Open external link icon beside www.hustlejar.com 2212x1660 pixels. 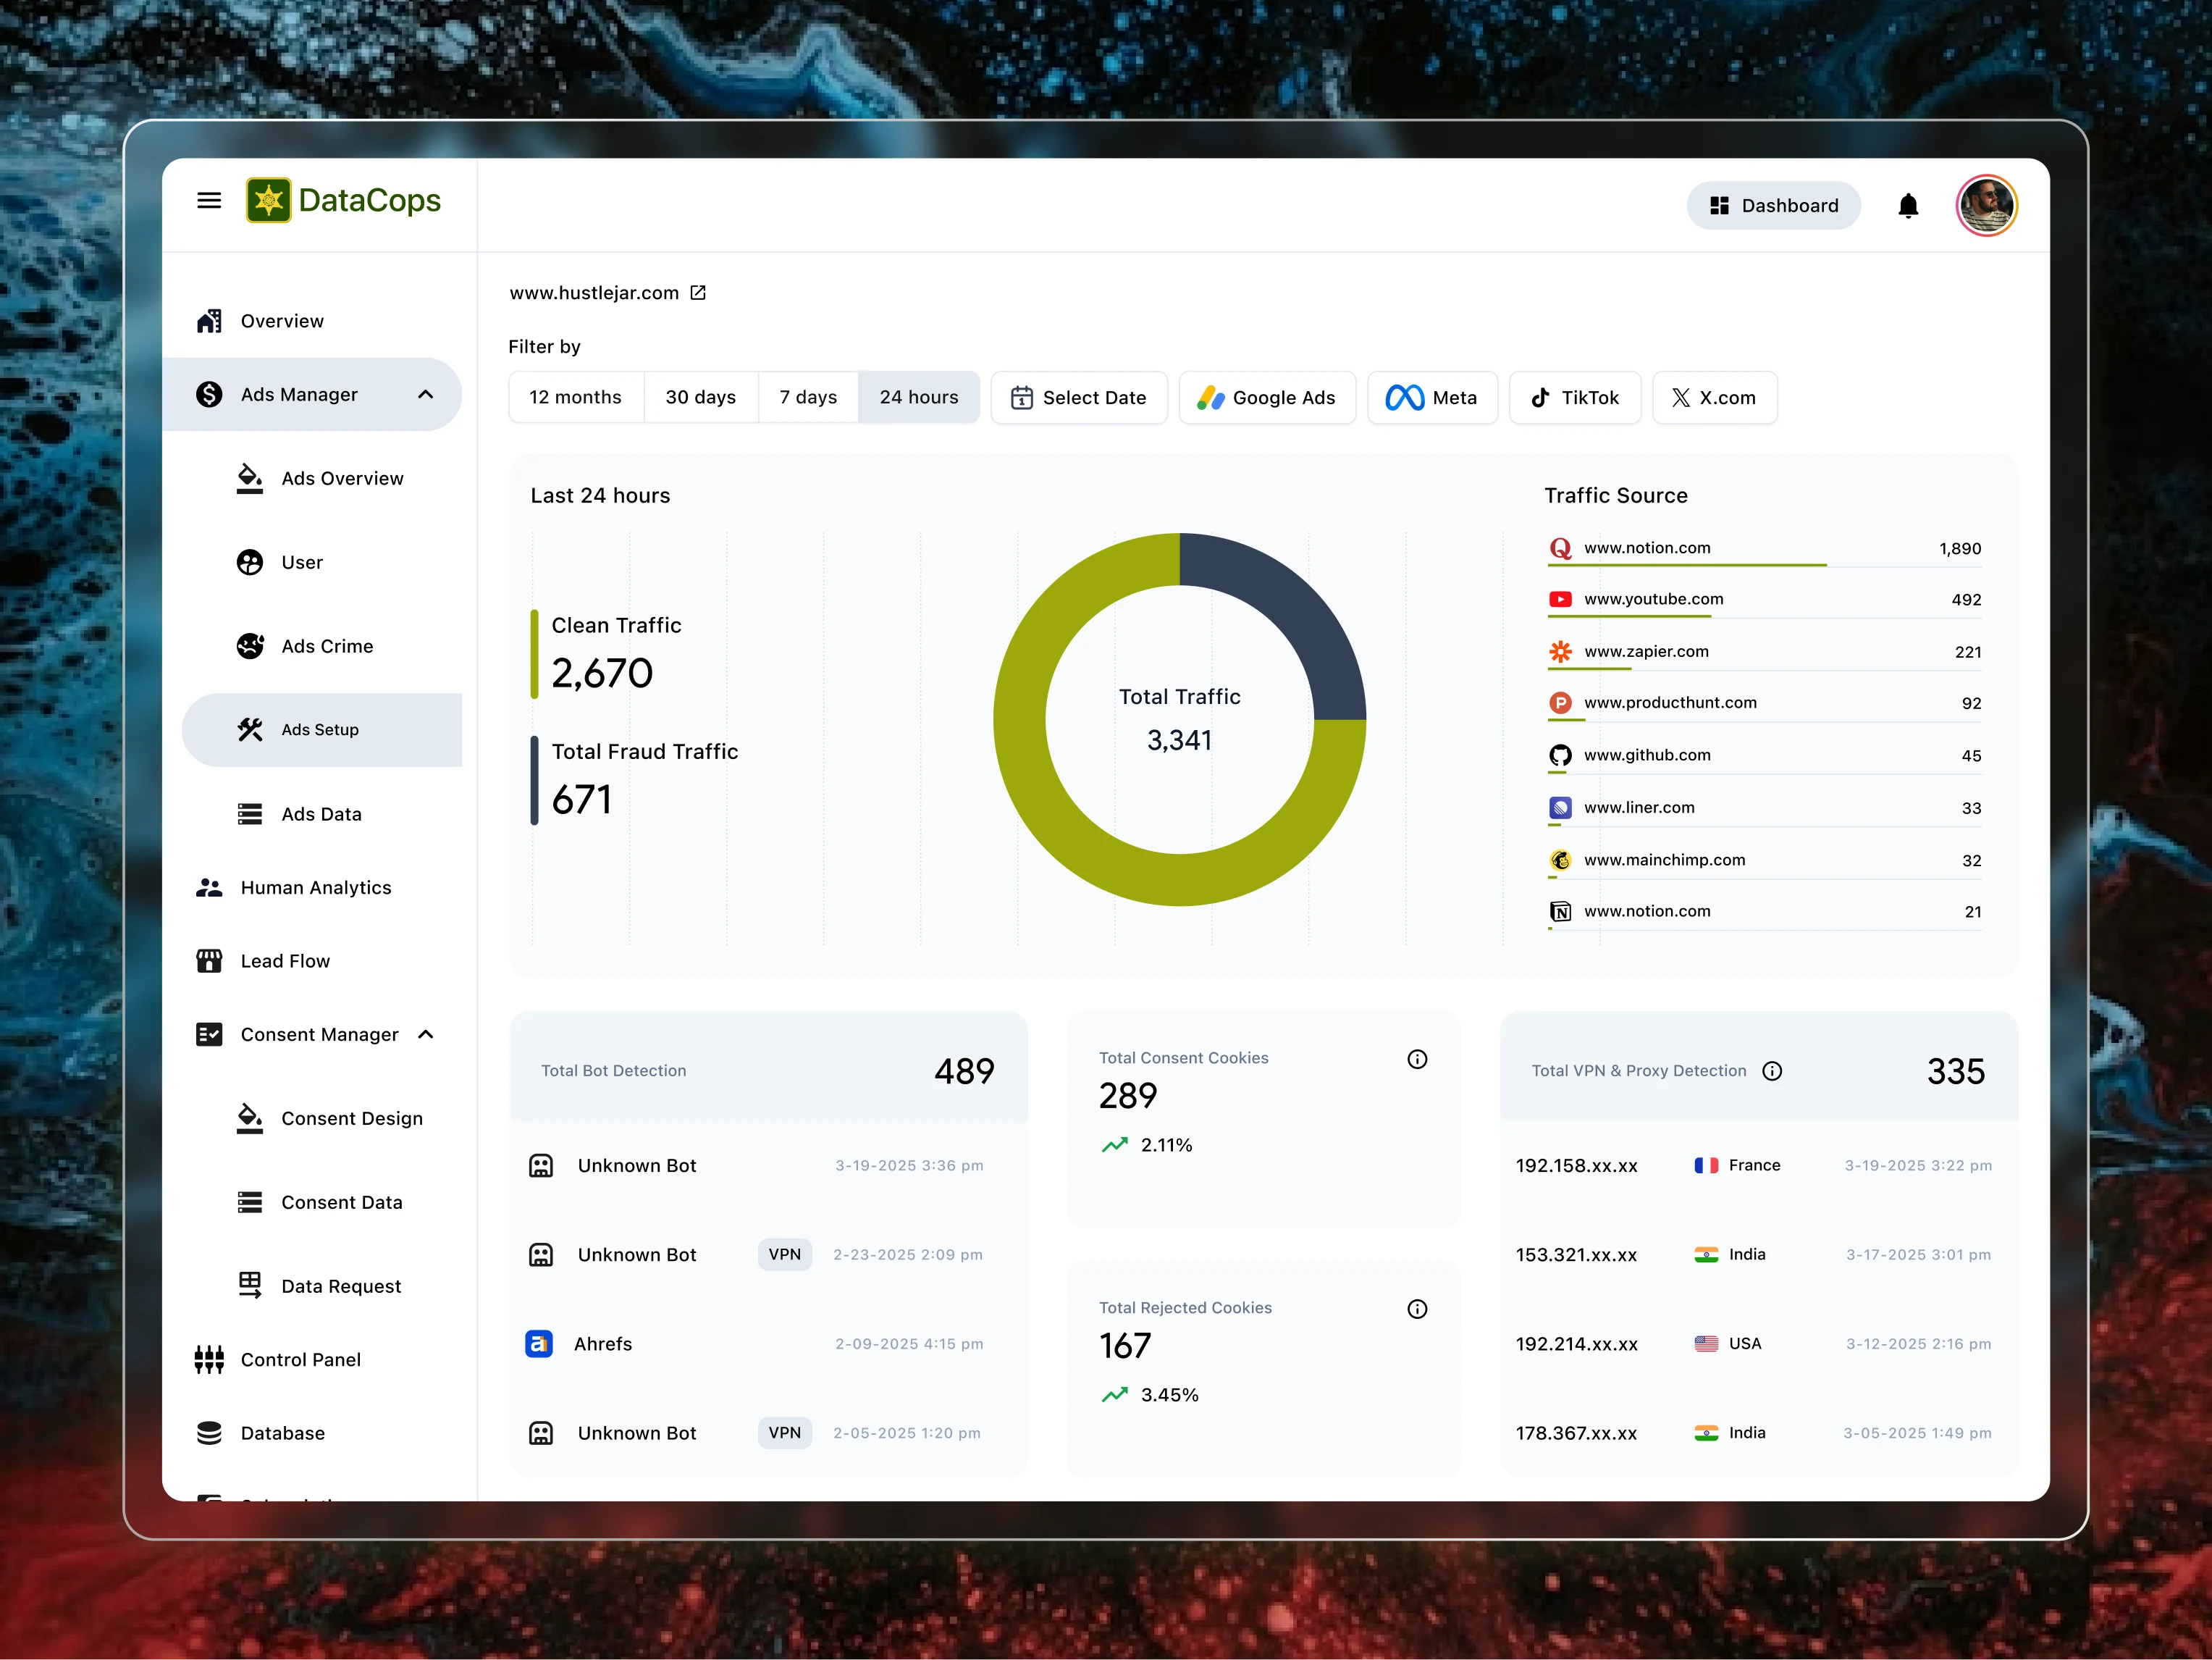[698, 293]
